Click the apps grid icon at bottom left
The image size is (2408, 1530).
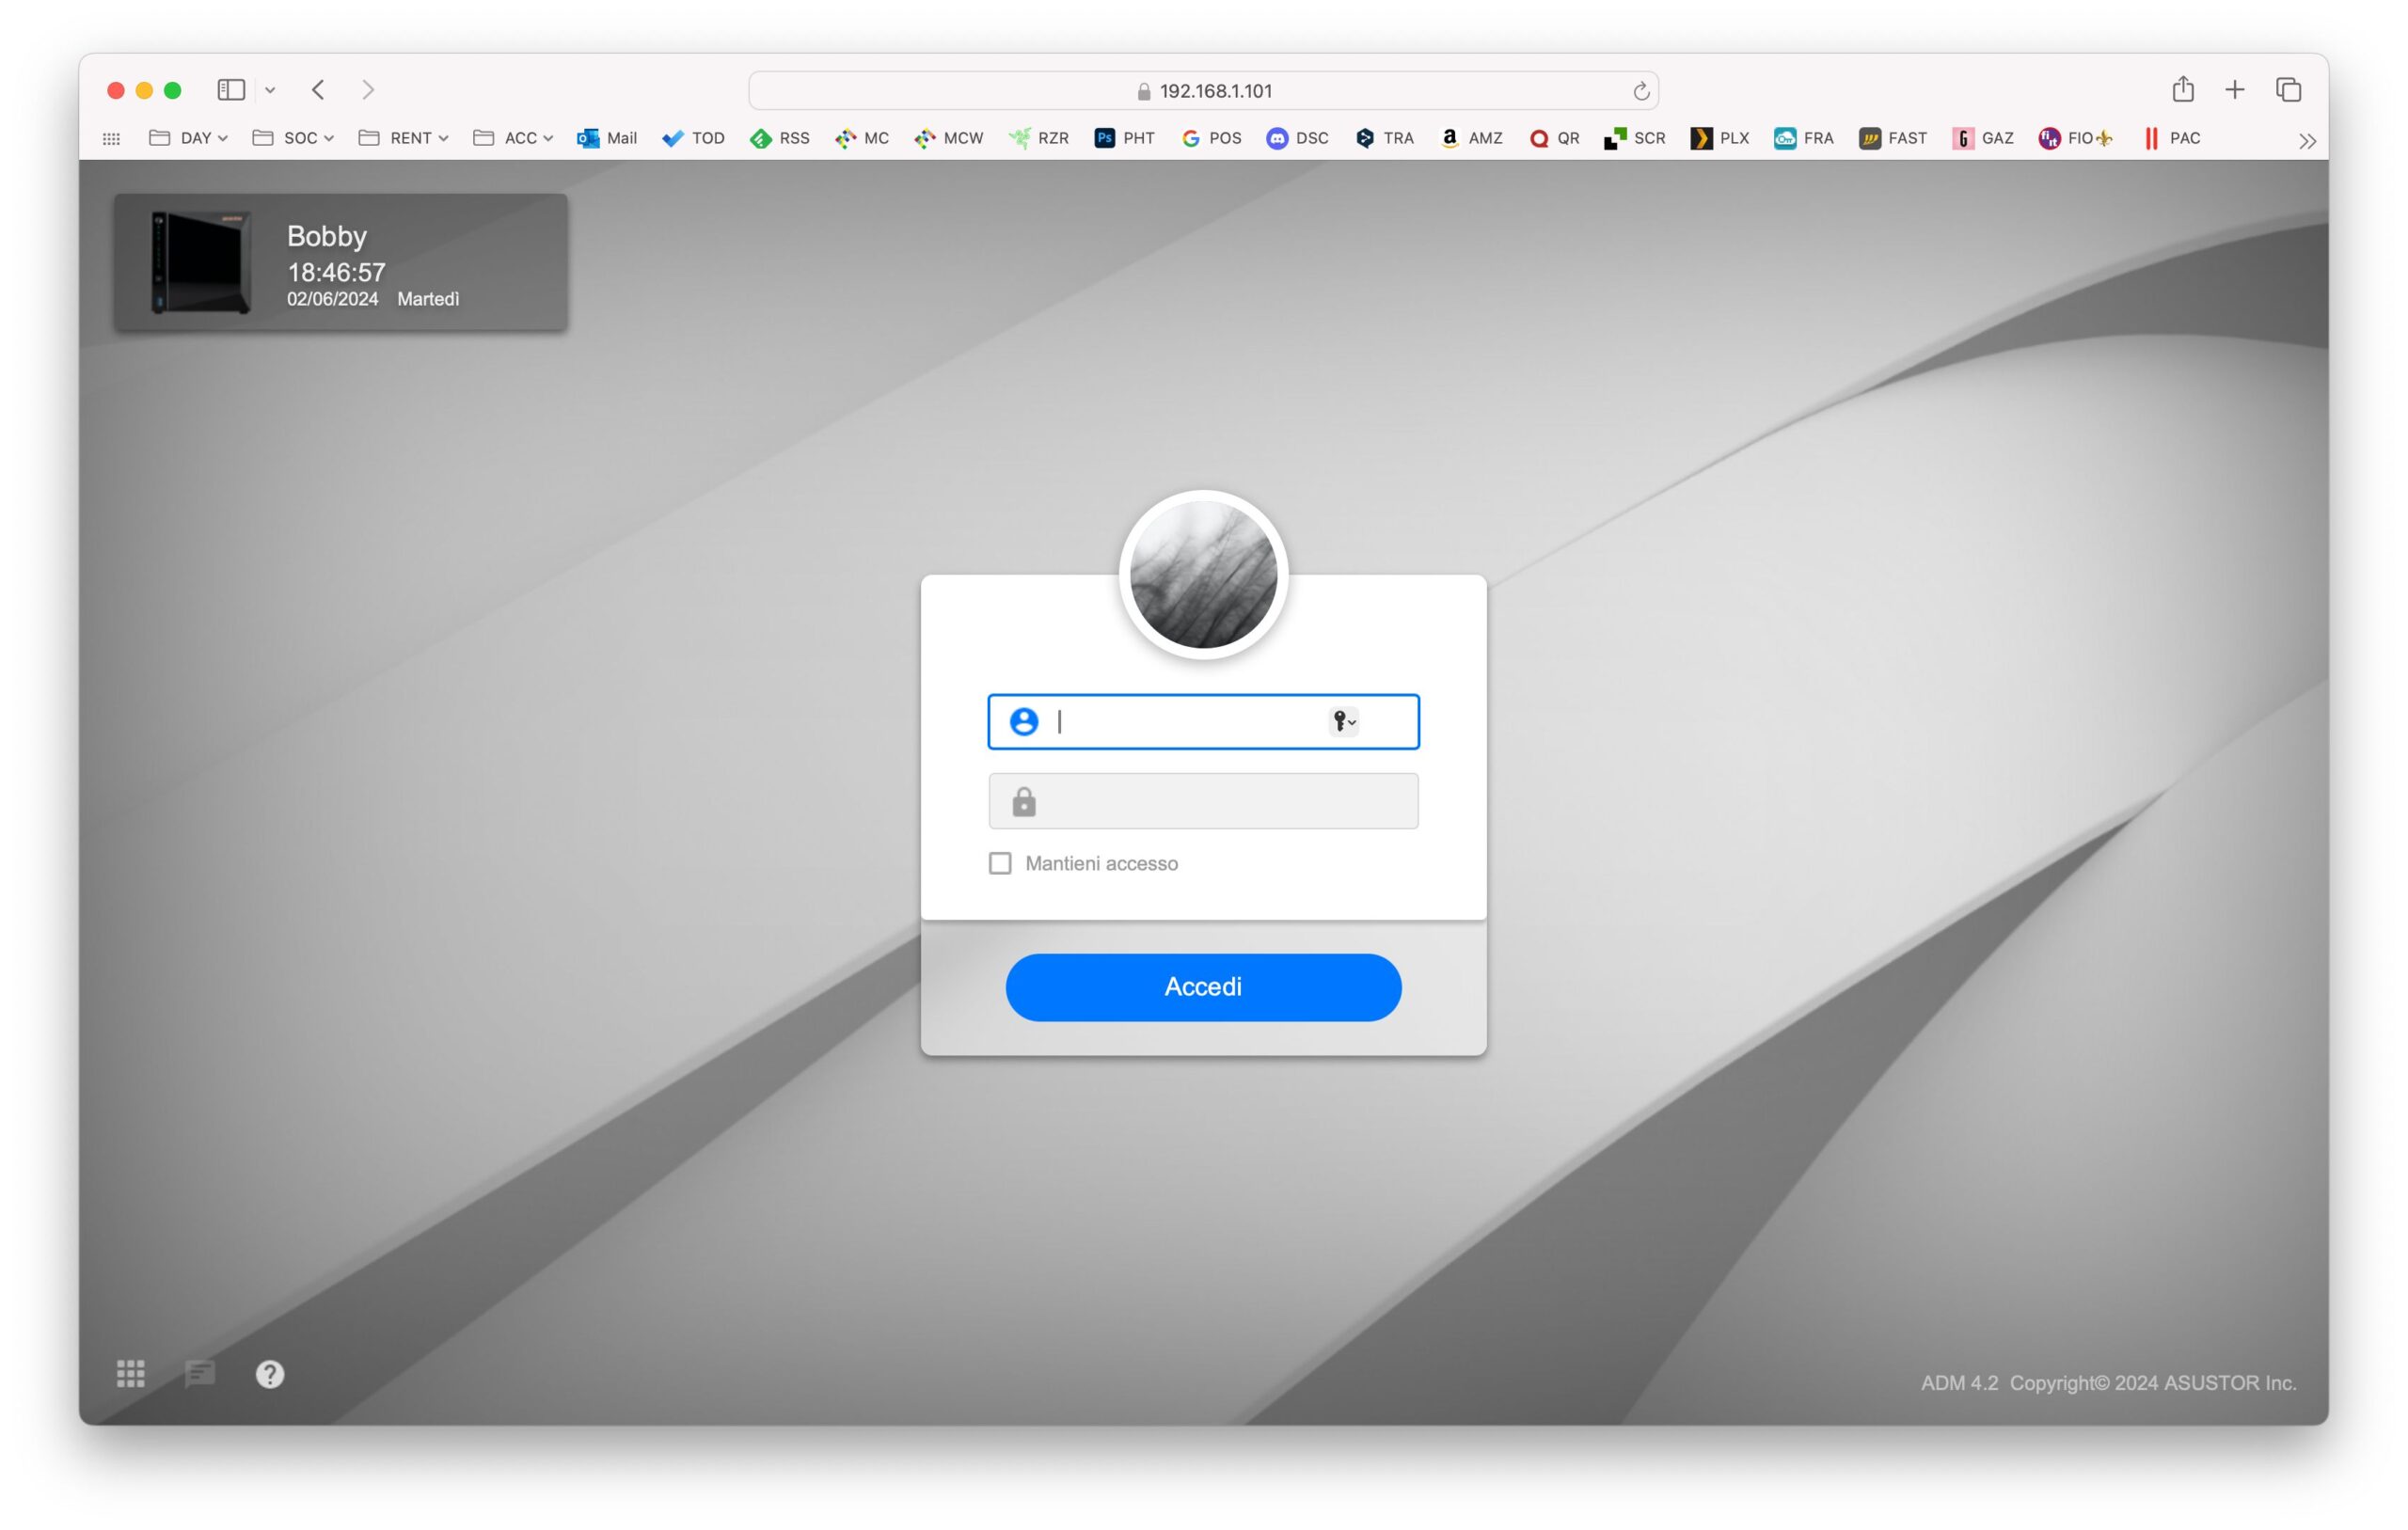pyautogui.click(x=131, y=1373)
